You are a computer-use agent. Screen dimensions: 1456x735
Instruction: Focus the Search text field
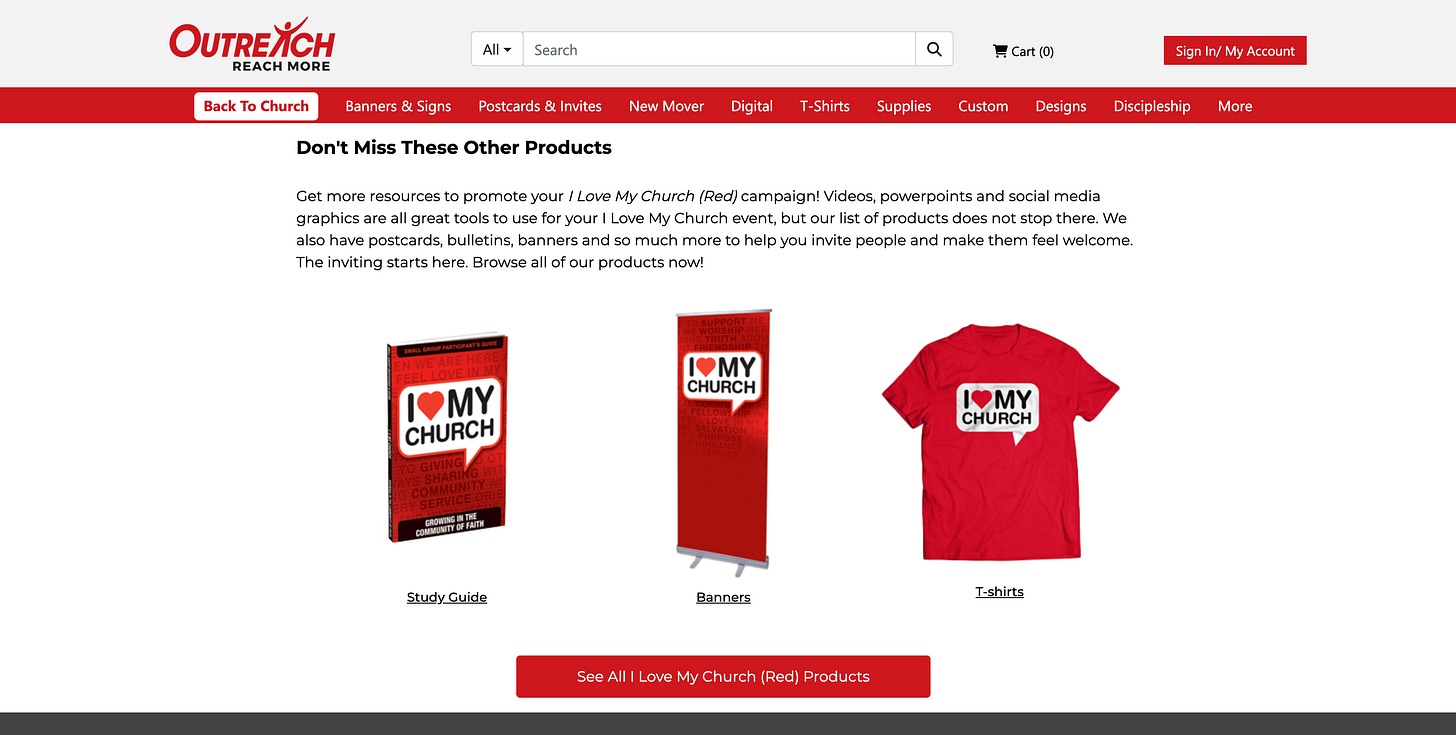click(719, 49)
